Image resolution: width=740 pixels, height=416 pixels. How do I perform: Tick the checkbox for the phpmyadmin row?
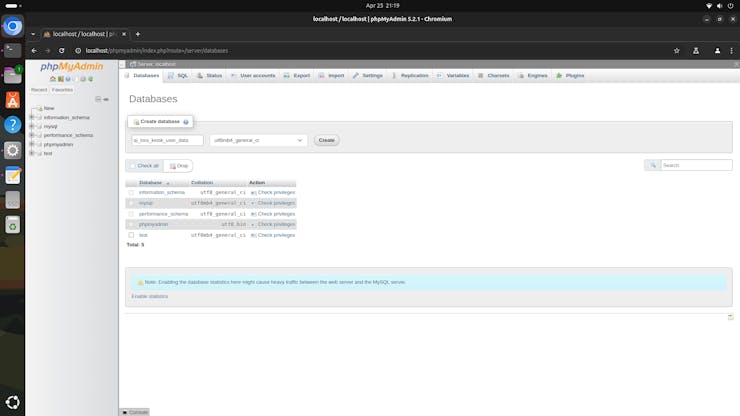(131, 224)
